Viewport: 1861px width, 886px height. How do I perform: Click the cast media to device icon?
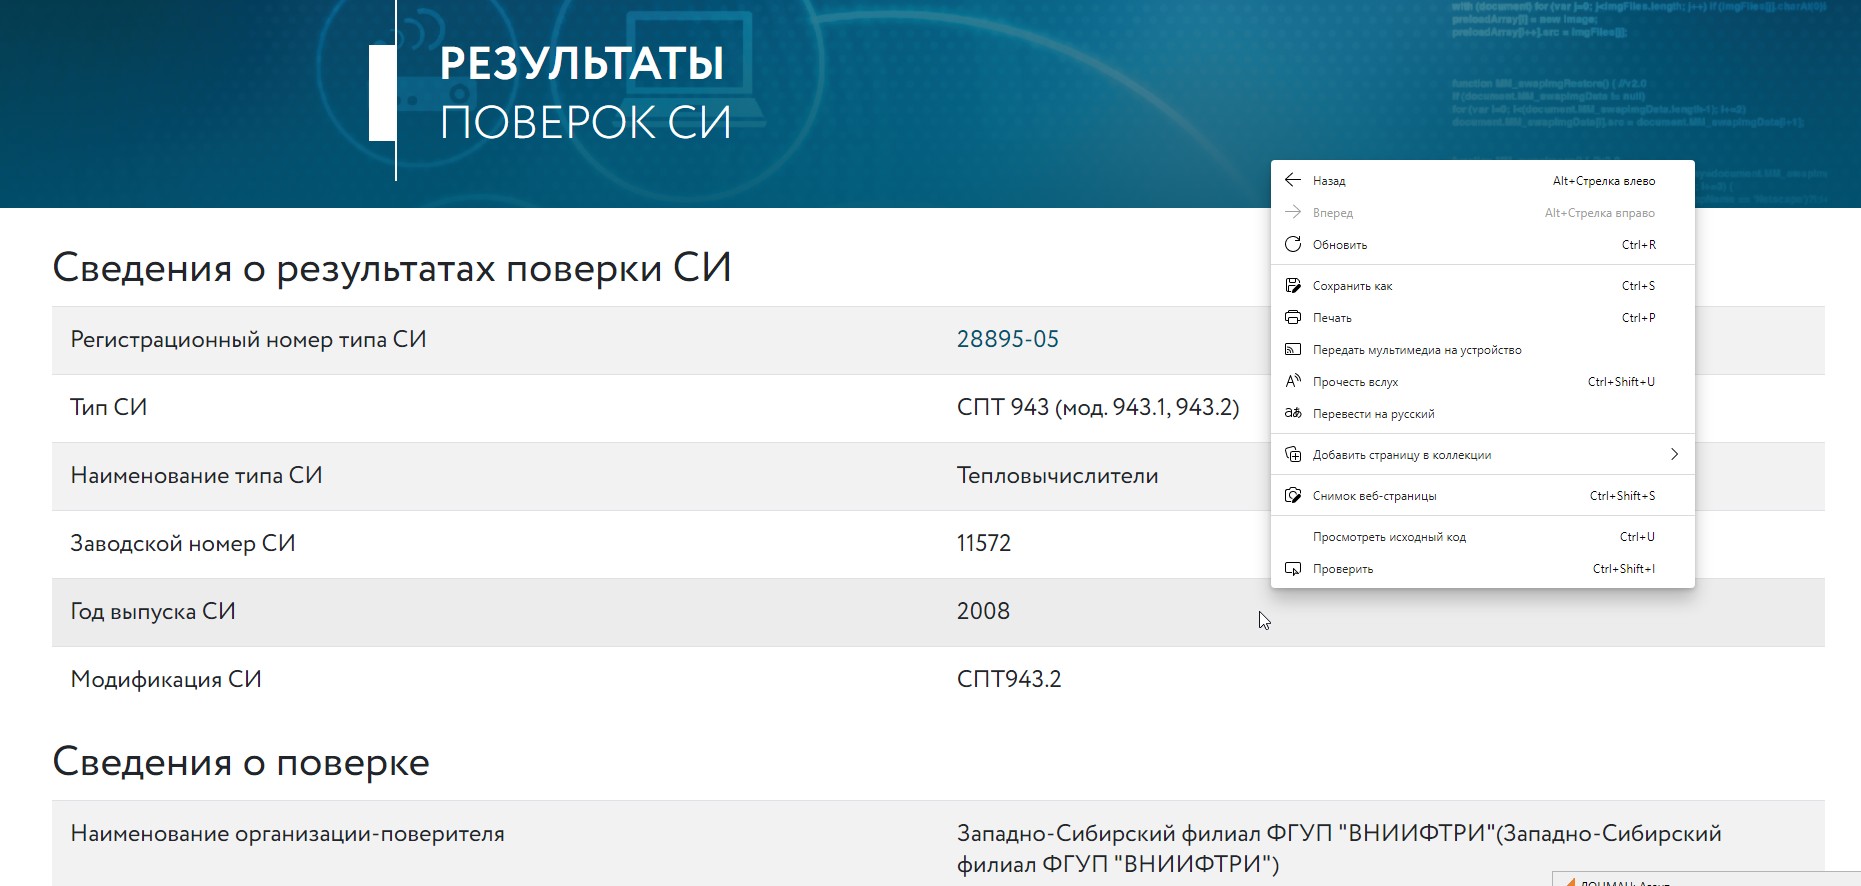click(1293, 349)
